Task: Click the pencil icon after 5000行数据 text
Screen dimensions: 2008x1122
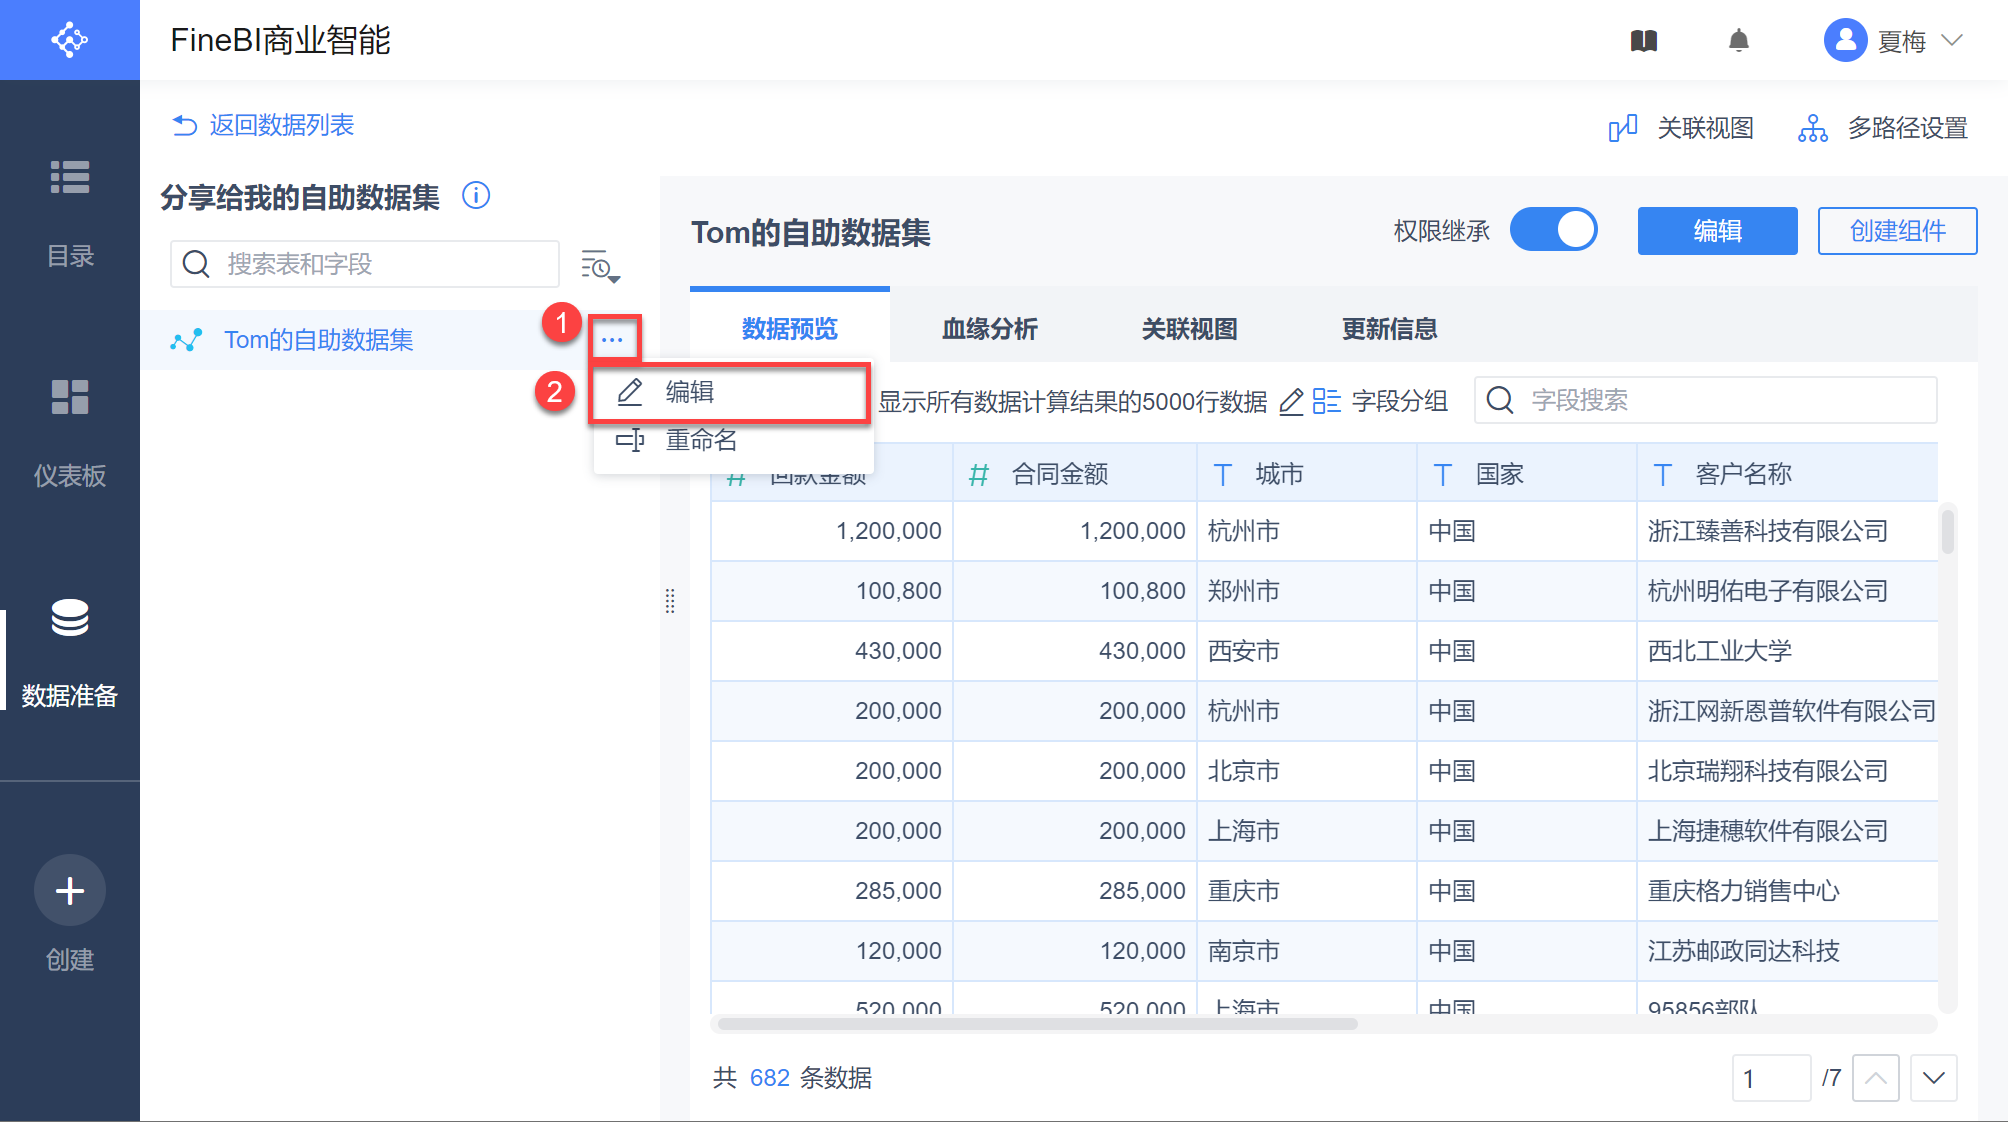Action: (x=1291, y=402)
